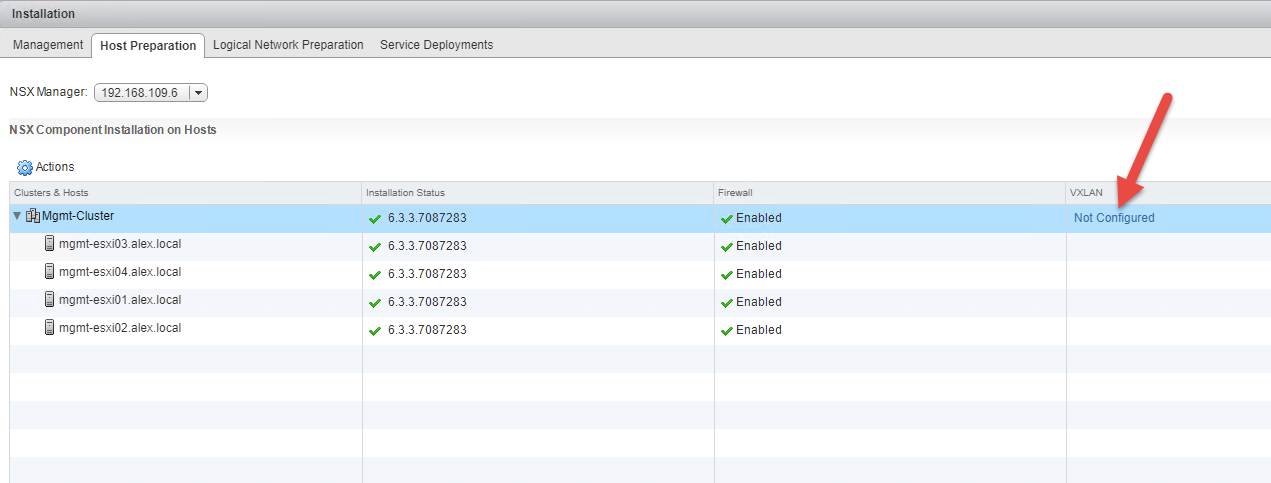
Task: Switch to the Management tab
Action: coord(48,45)
